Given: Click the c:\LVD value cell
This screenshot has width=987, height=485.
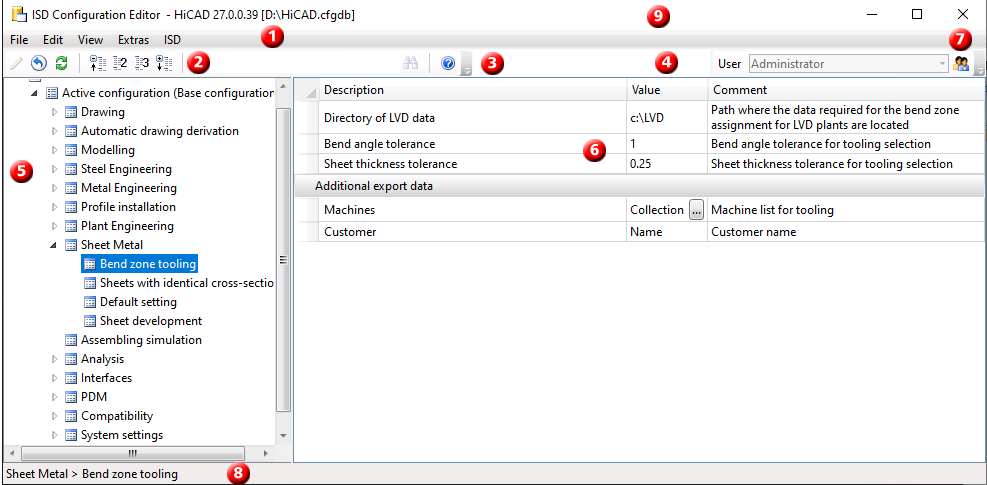Looking at the screenshot, I should point(667,117).
